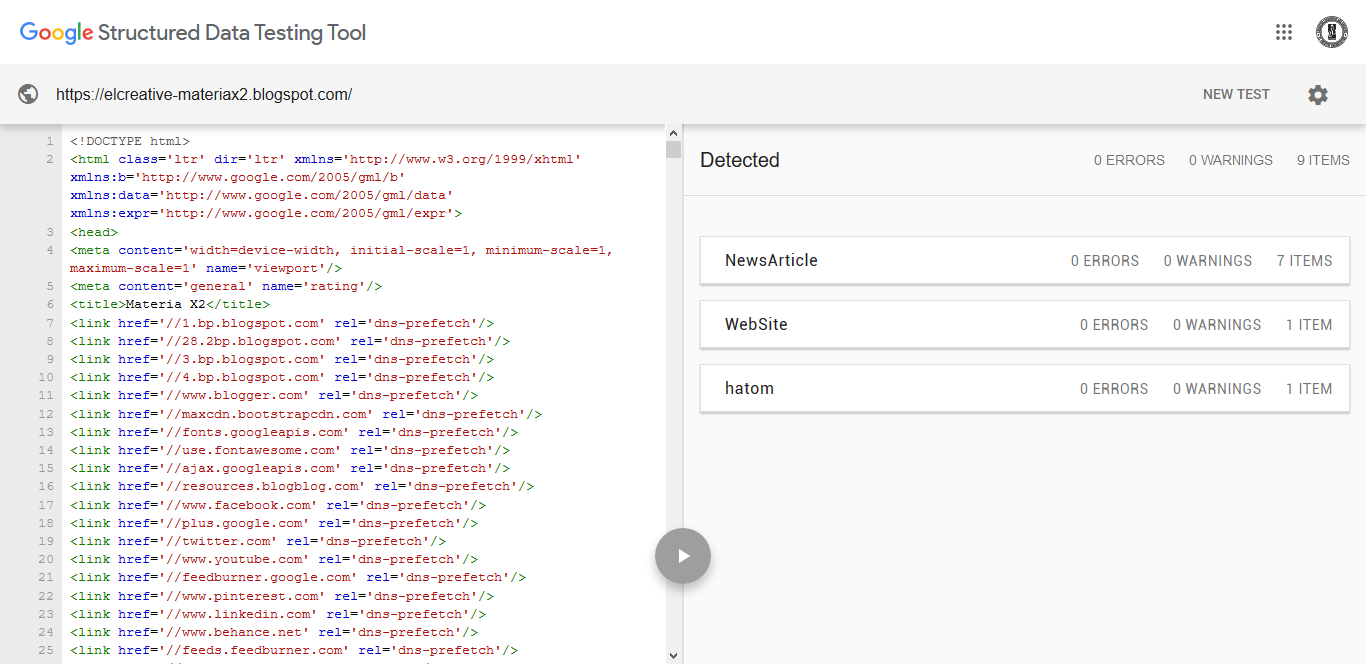Expand the NewsArticle result card
The image size is (1366, 664).
(x=1025, y=260)
